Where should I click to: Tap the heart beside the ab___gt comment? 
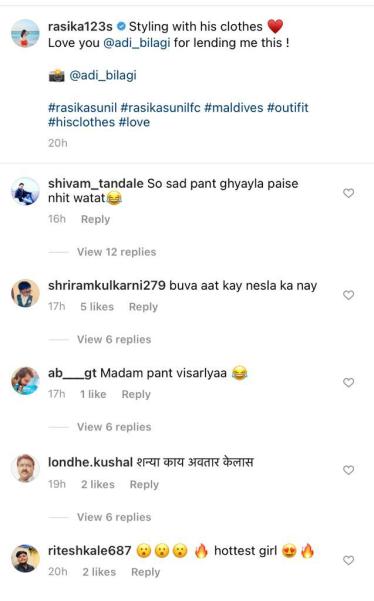(348, 383)
